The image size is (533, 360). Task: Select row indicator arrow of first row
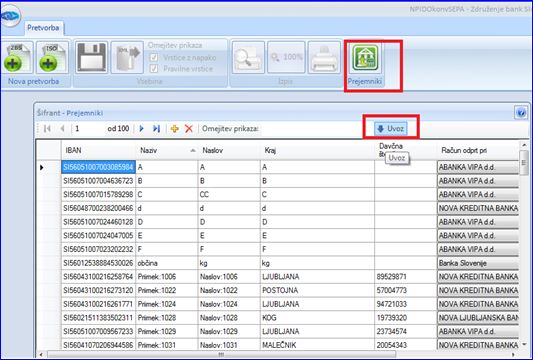[x=42, y=167]
